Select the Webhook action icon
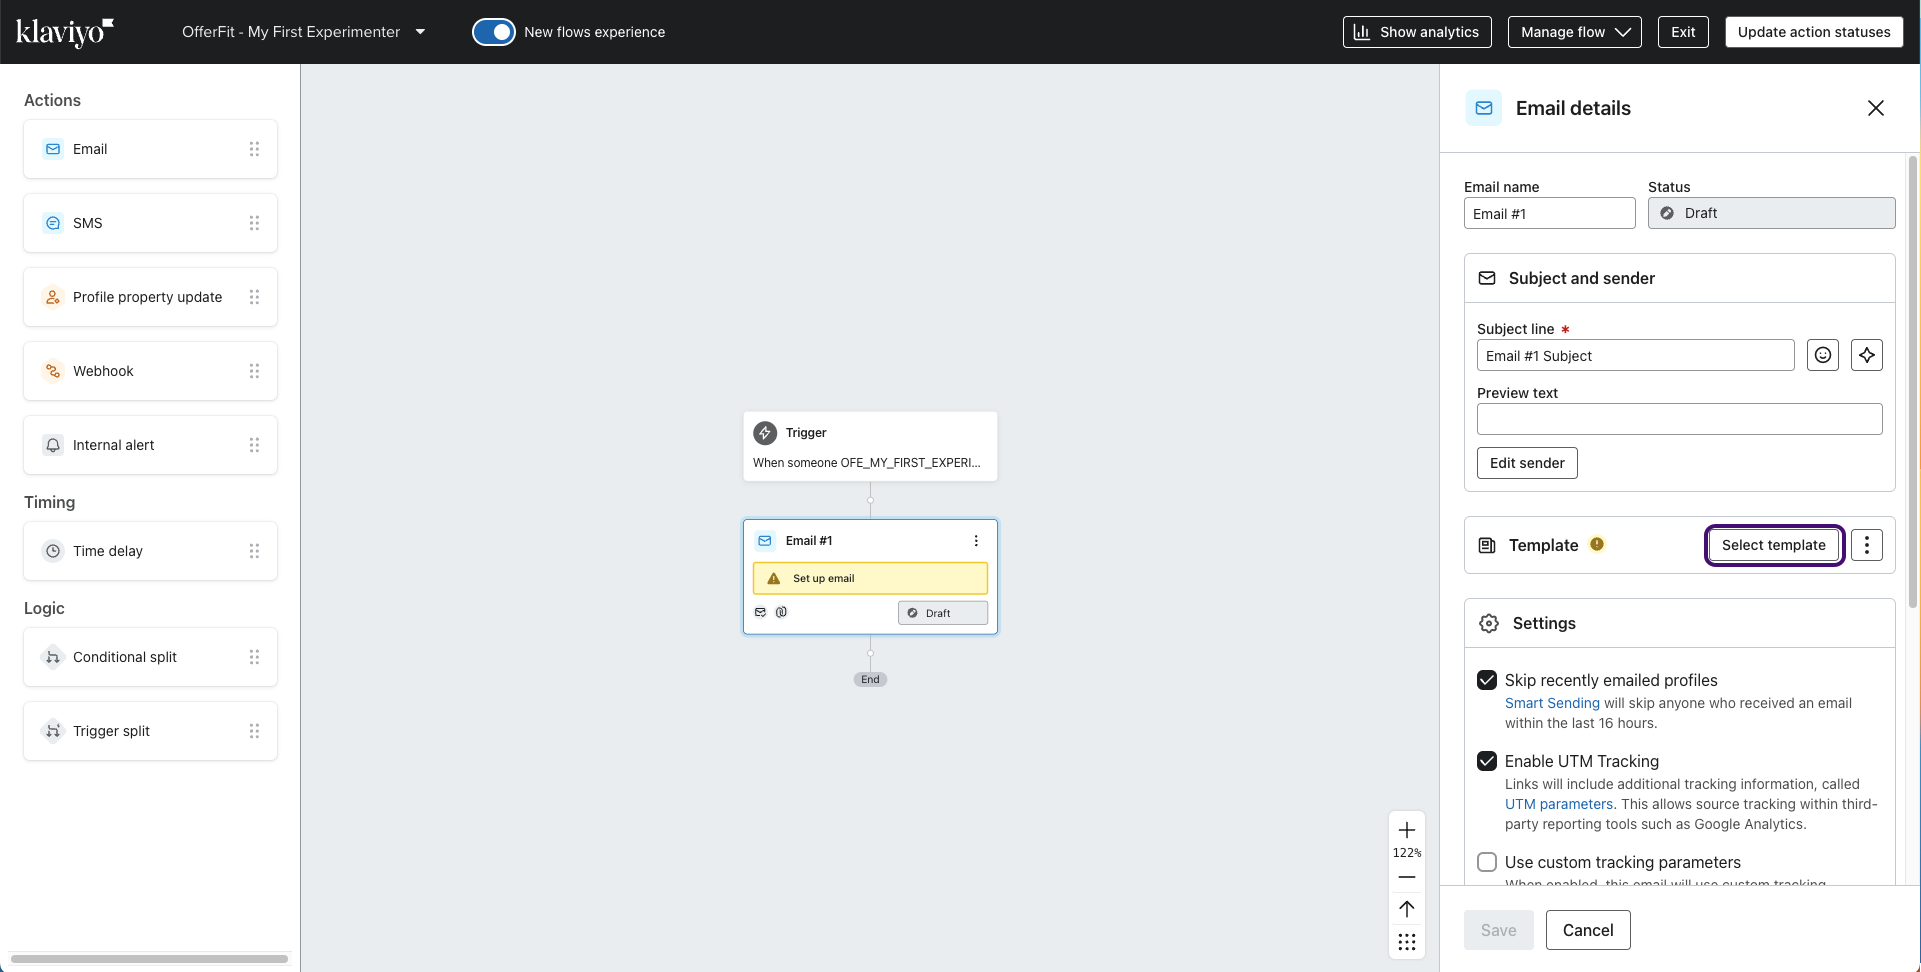The width and height of the screenshot is (1921, 972). click(x=53, y=370)
